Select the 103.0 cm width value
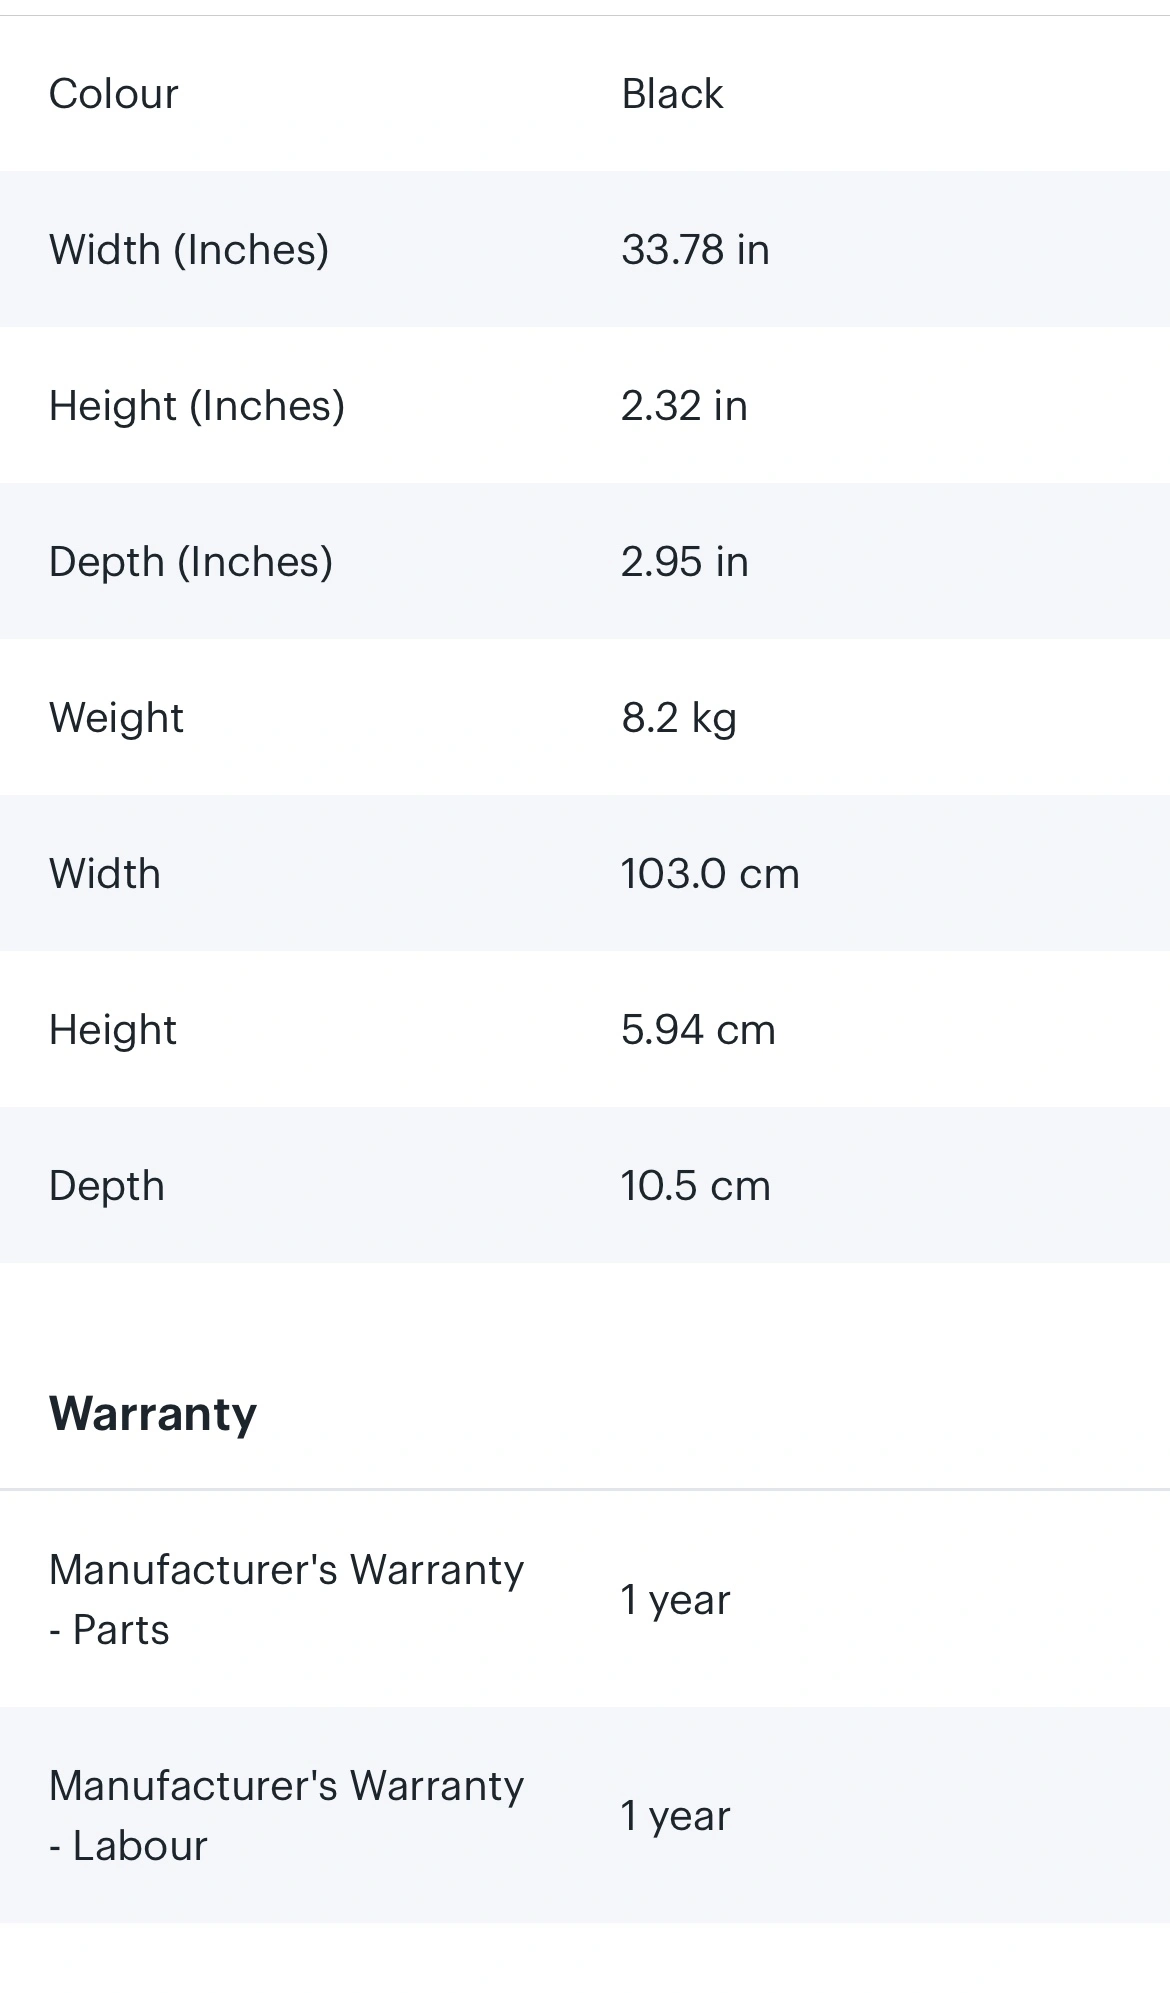The height and width of the screenshot is (1993, 1170). 710,874
